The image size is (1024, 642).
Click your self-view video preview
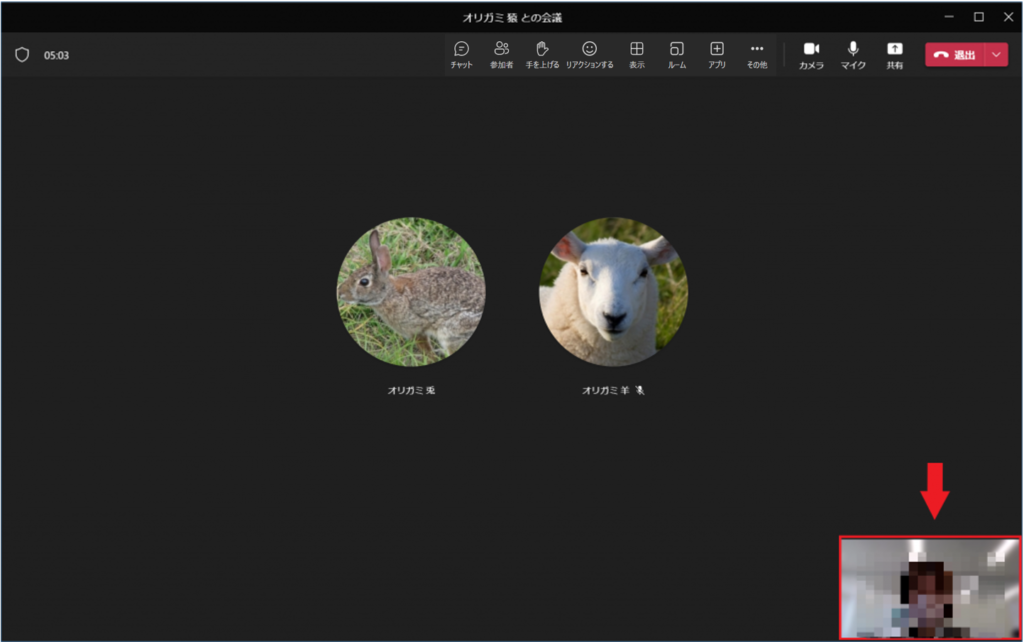pyautogui.click(x=930, y=588)
